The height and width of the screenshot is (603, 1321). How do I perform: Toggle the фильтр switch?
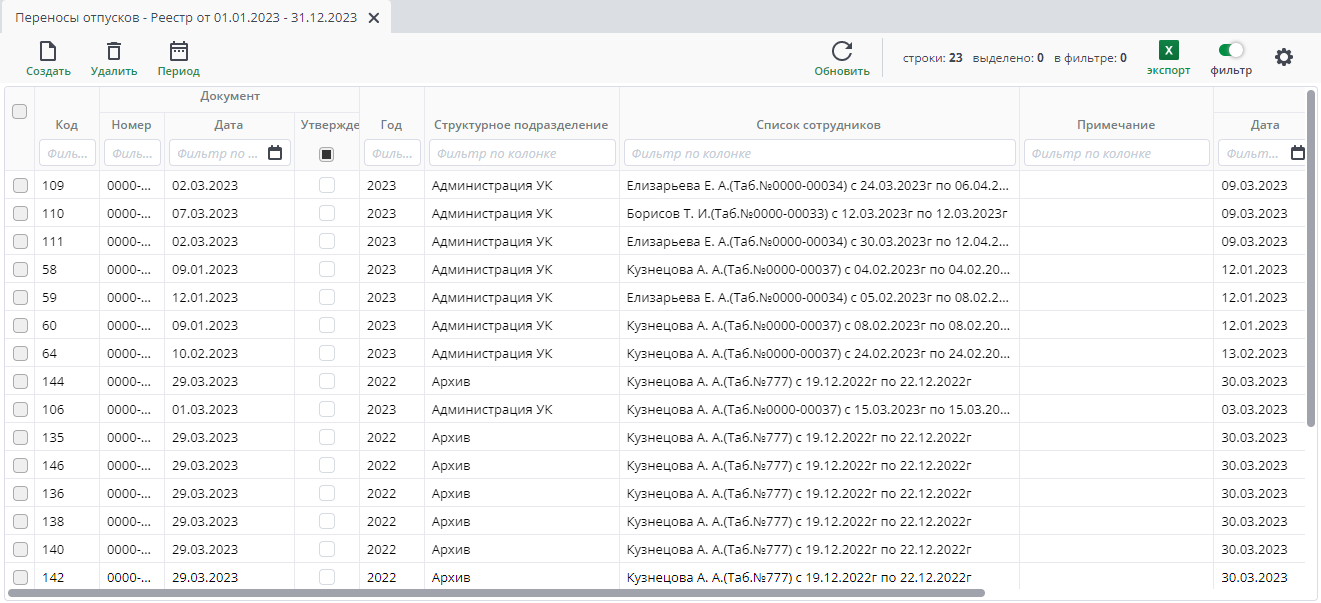(x=1231, y=50)
